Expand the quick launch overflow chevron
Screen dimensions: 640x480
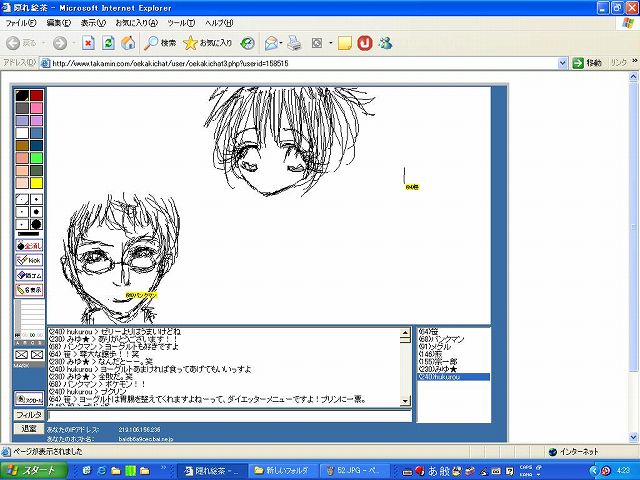164,468
